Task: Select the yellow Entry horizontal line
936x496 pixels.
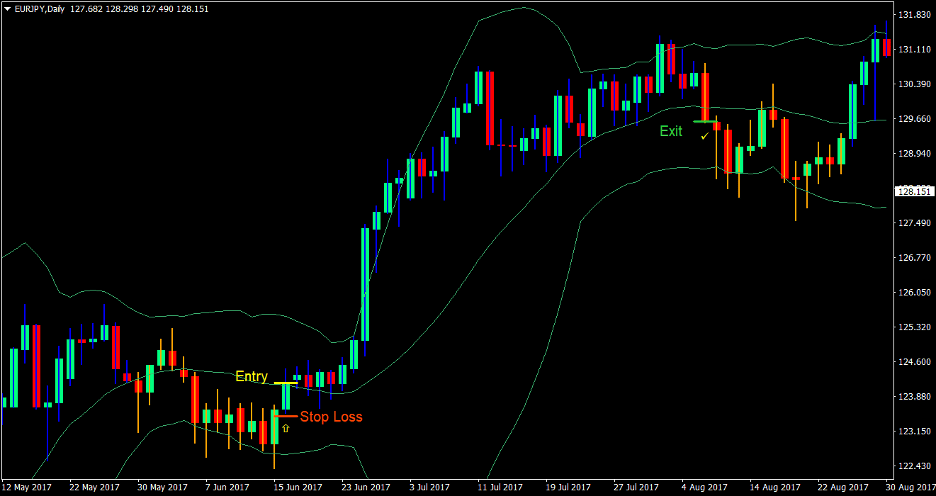Action: coord(286,383)
